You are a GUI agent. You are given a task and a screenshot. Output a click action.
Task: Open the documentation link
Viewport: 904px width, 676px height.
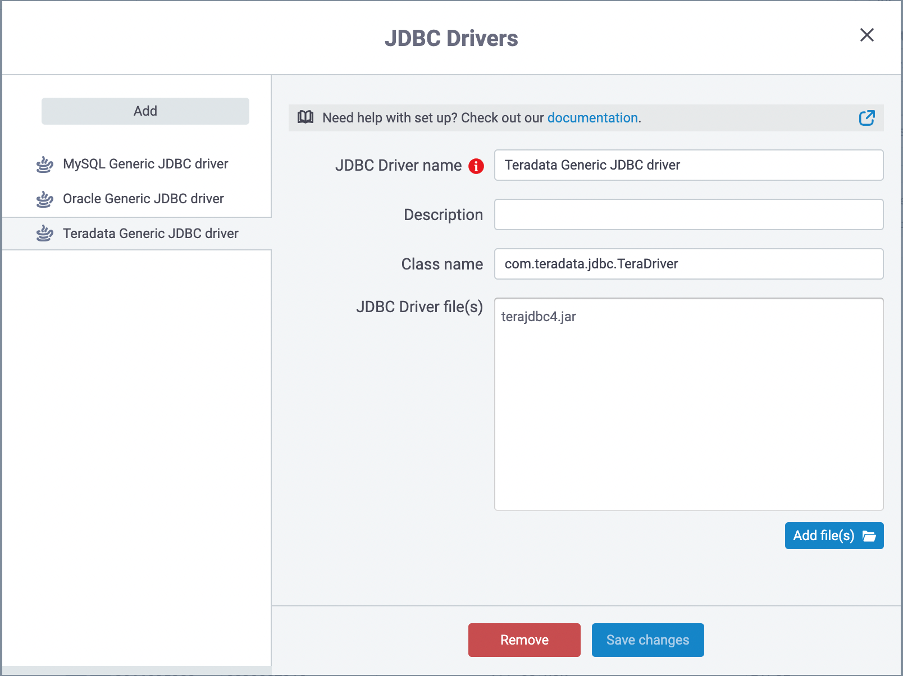point(592,118)
